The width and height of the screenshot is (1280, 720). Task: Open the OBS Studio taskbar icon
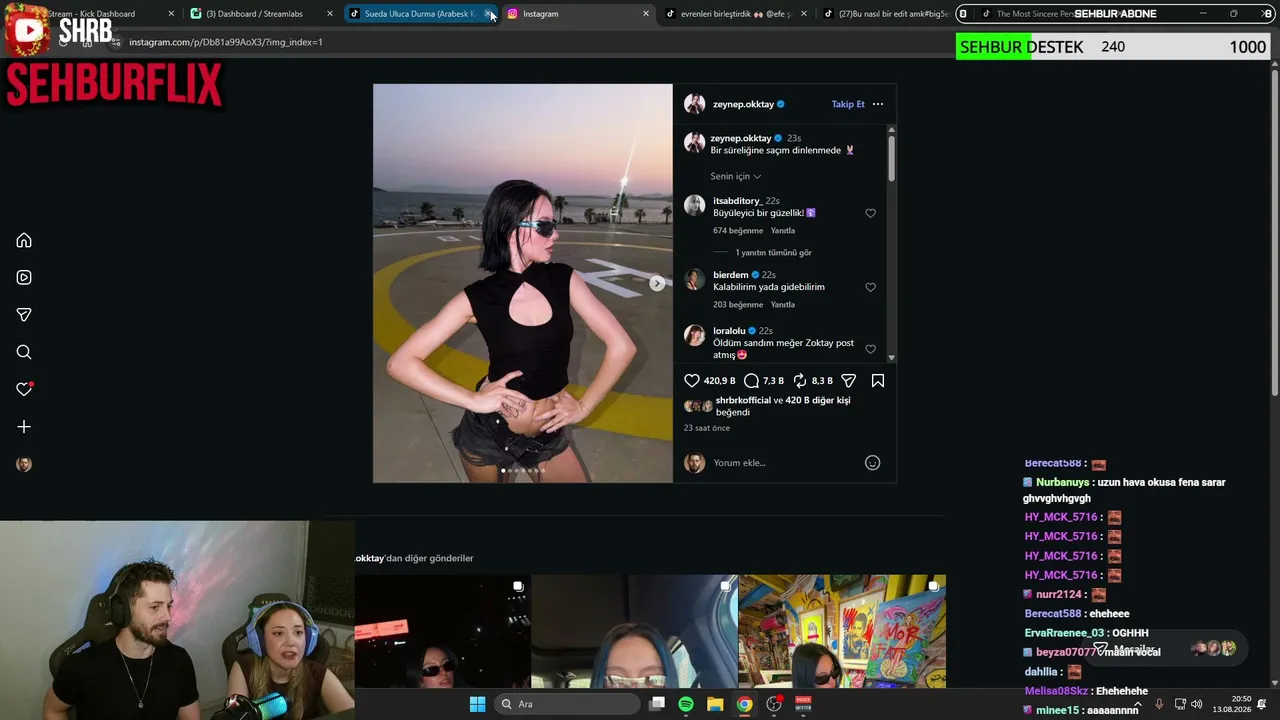(774, 704)
